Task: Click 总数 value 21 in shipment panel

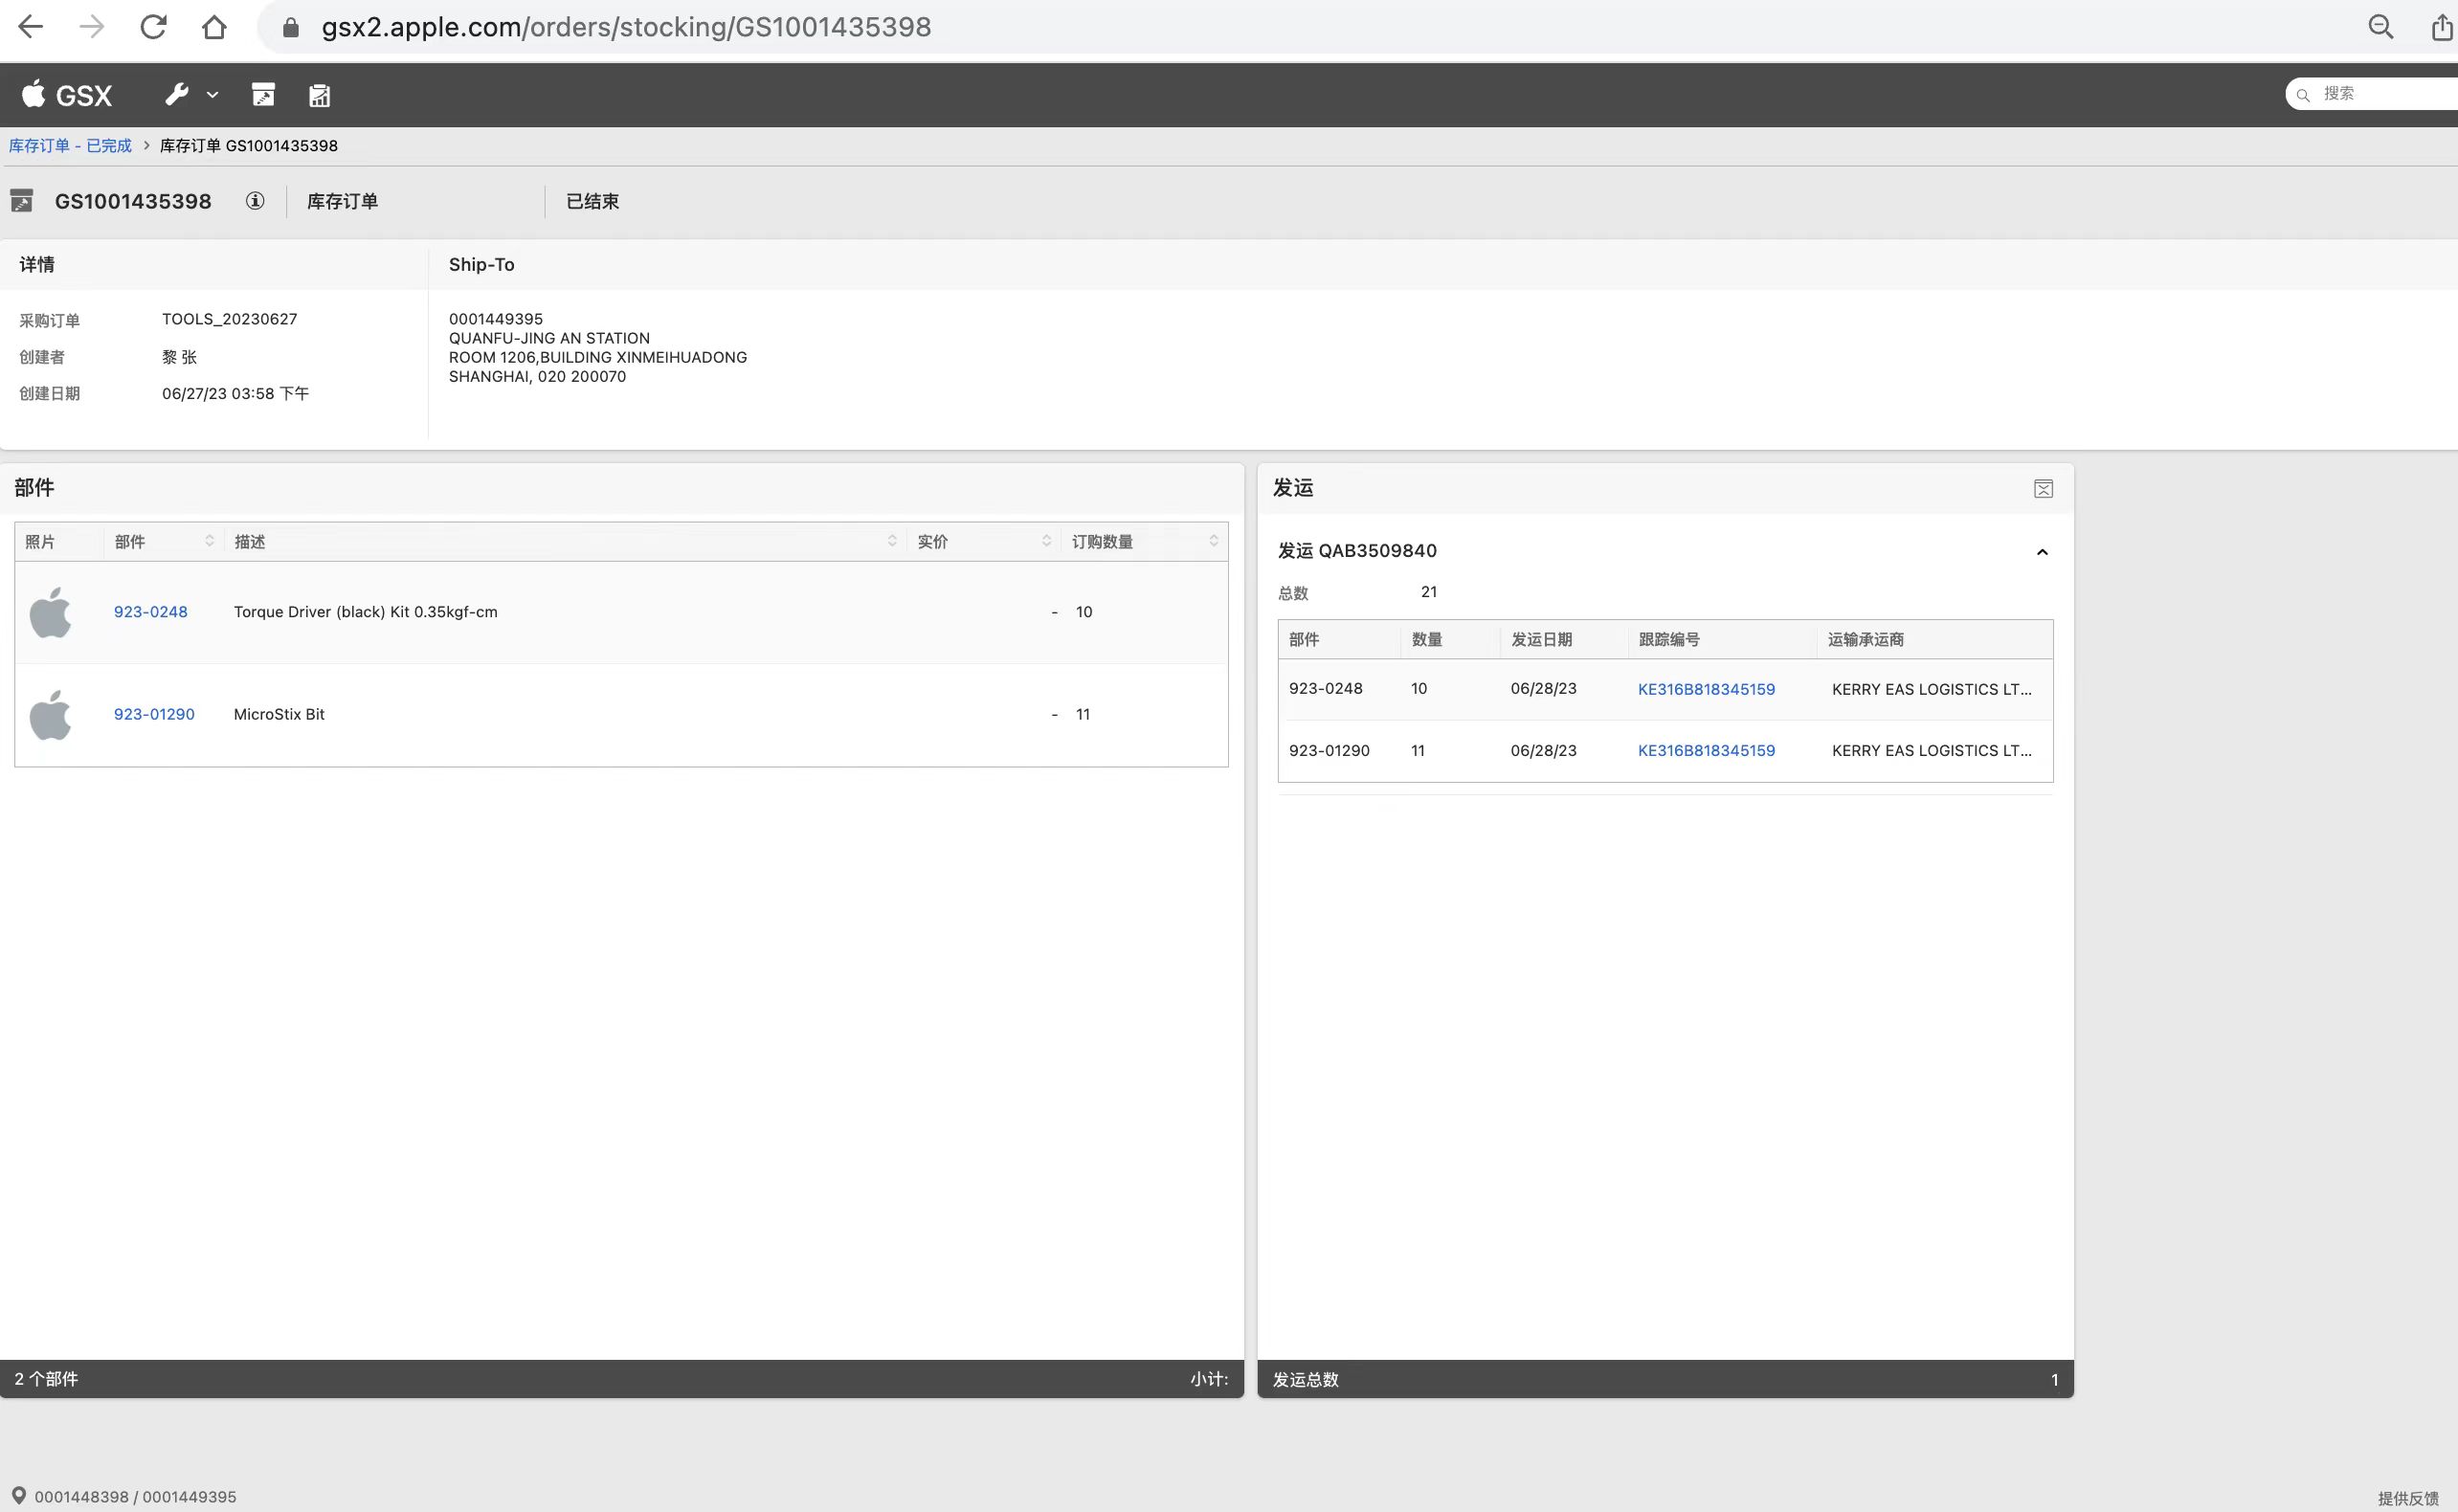Action: click(1429, 592)
